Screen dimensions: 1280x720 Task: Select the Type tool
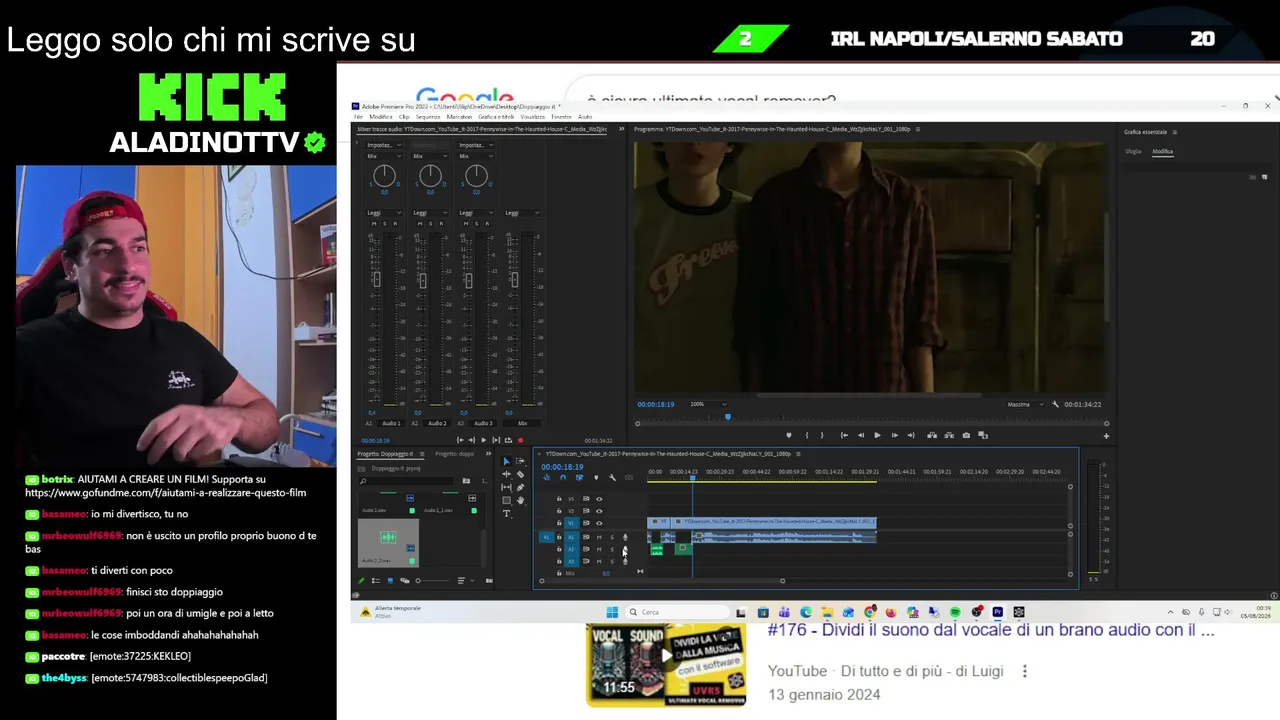(506, 513)
